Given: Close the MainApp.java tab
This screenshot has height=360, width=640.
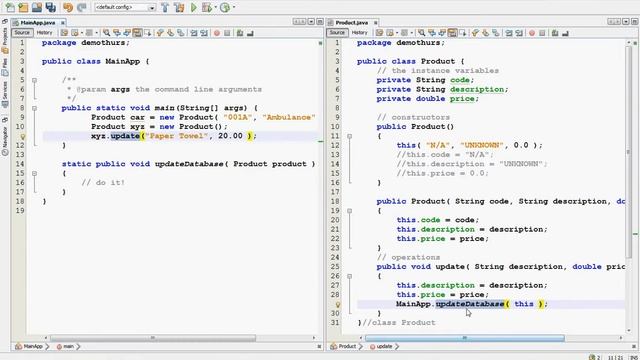Looking at the screenshot, I should (x=62, y=22).
